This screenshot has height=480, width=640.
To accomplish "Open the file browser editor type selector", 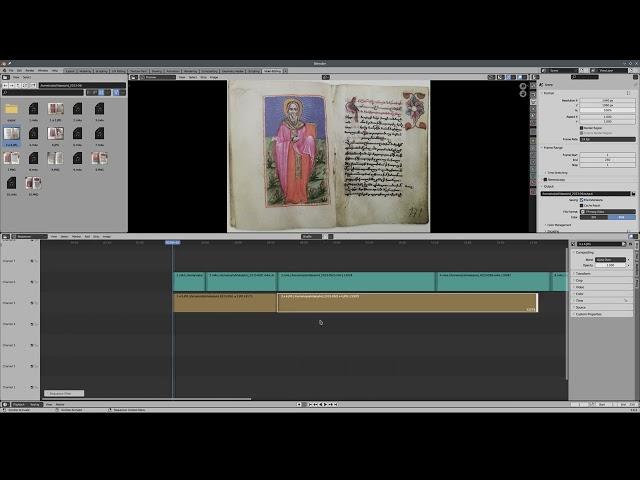I will point(6,77).
